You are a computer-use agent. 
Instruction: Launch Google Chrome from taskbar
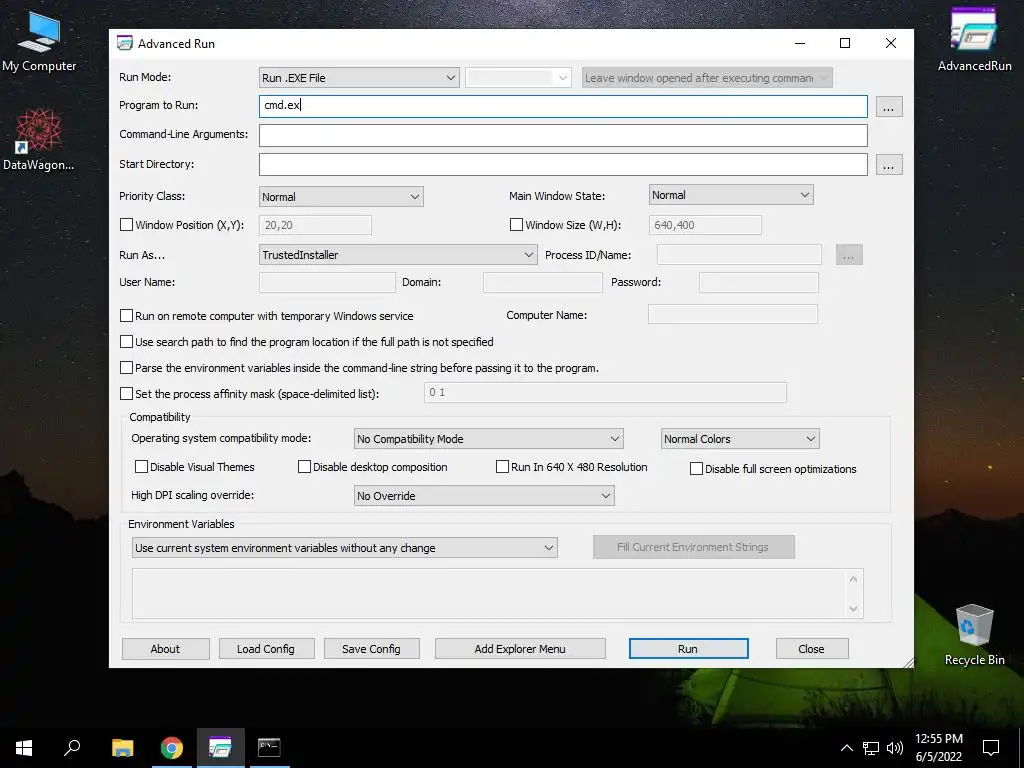pos(172,748)
